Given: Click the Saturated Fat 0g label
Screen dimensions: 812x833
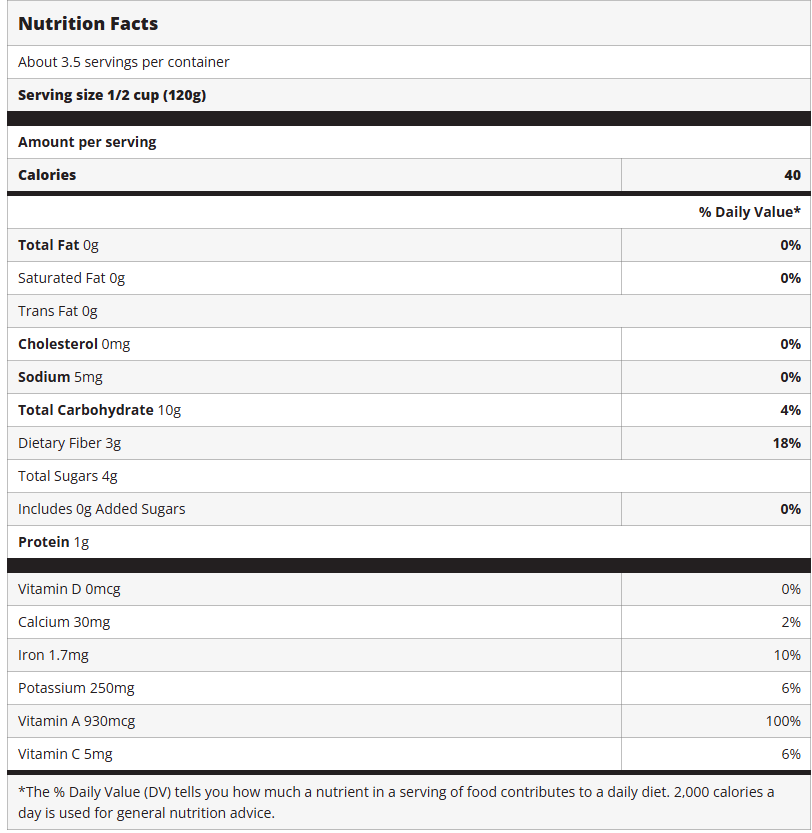Looking at the screenshot, I should (71, 278).
